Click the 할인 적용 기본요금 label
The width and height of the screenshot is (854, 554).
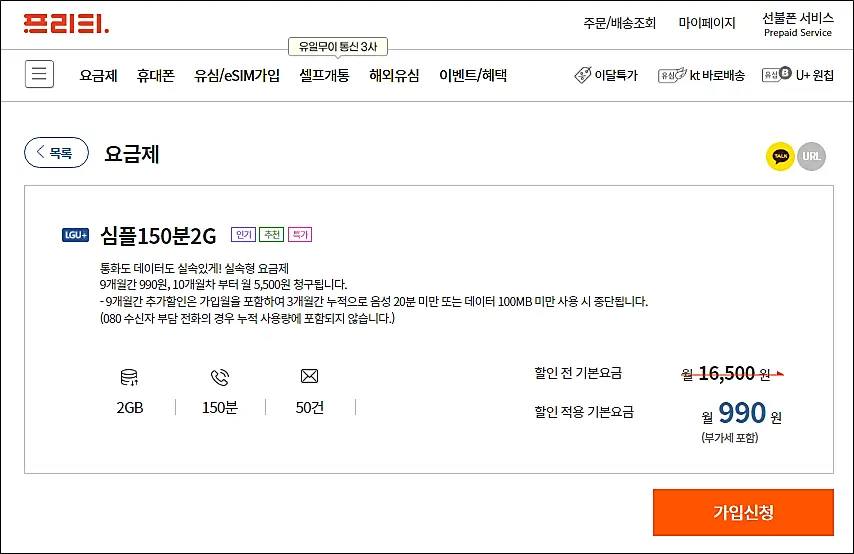pos(584,412)
